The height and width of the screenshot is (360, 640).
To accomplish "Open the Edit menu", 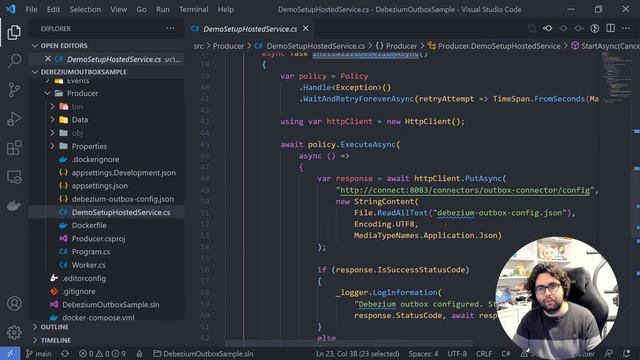I will [53, 9].
